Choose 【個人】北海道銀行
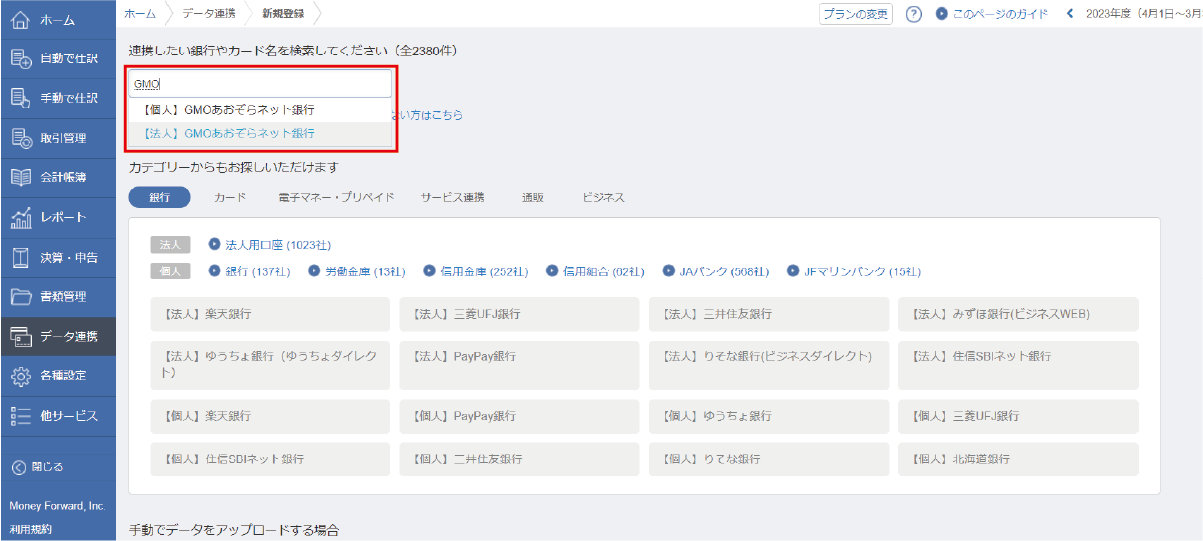Image resolution: width=1203 pixels, height=541 pixels. (x=1018, y=459)
